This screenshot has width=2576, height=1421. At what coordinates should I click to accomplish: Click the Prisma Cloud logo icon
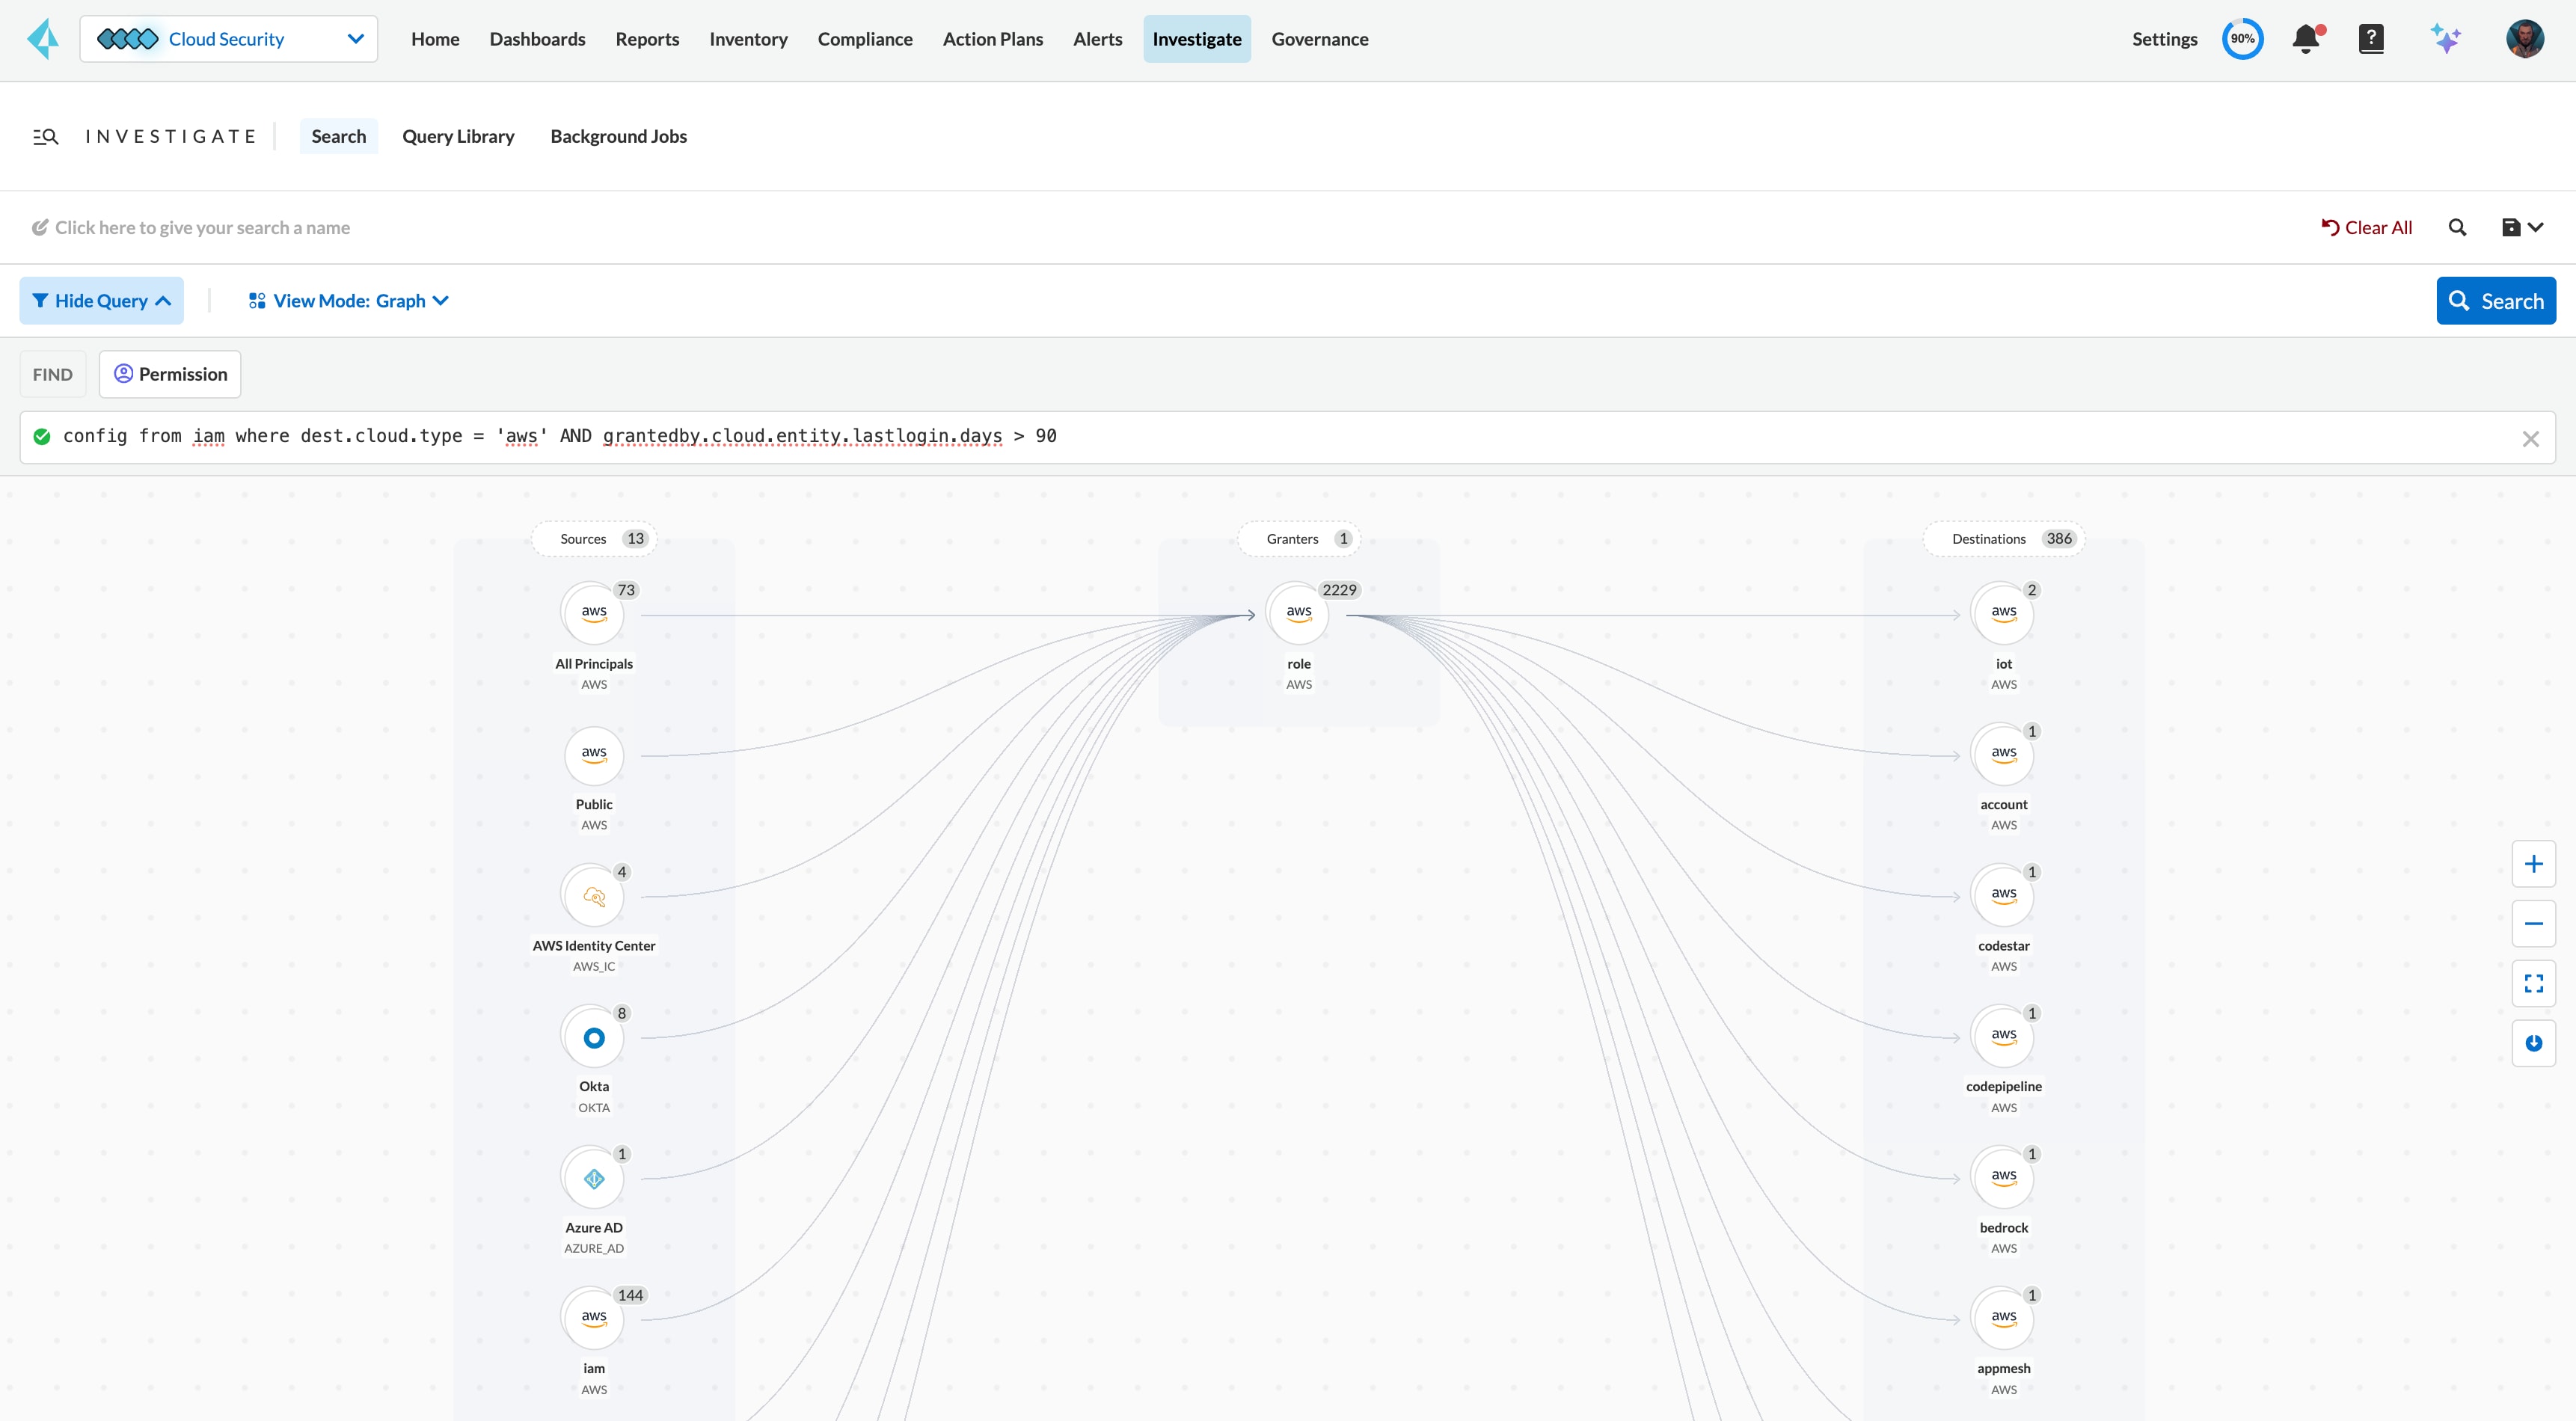pos(43,39)
